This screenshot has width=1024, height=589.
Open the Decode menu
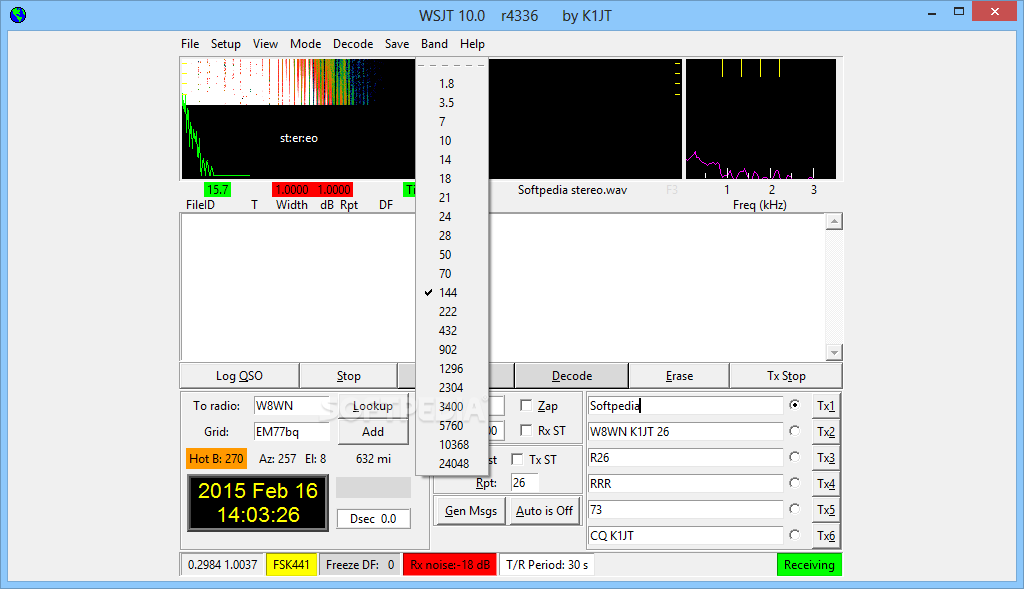tap(353, 44)
